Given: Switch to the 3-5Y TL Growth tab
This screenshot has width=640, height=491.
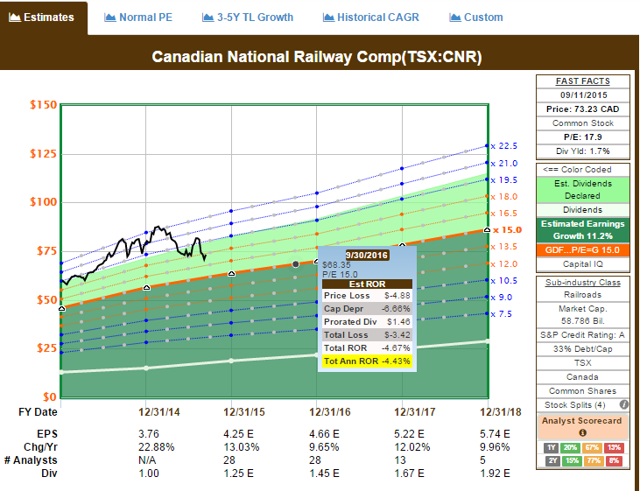Looking at the screenshot, I should click(x=248, y=18).
